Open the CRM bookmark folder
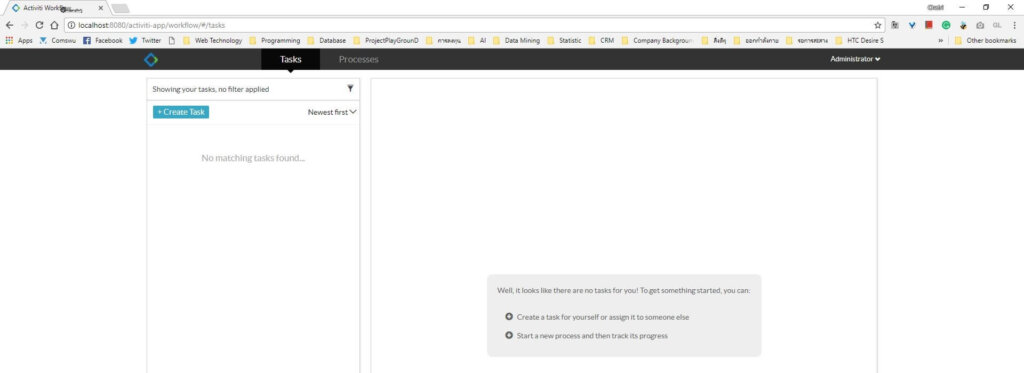 coord(601,41)
